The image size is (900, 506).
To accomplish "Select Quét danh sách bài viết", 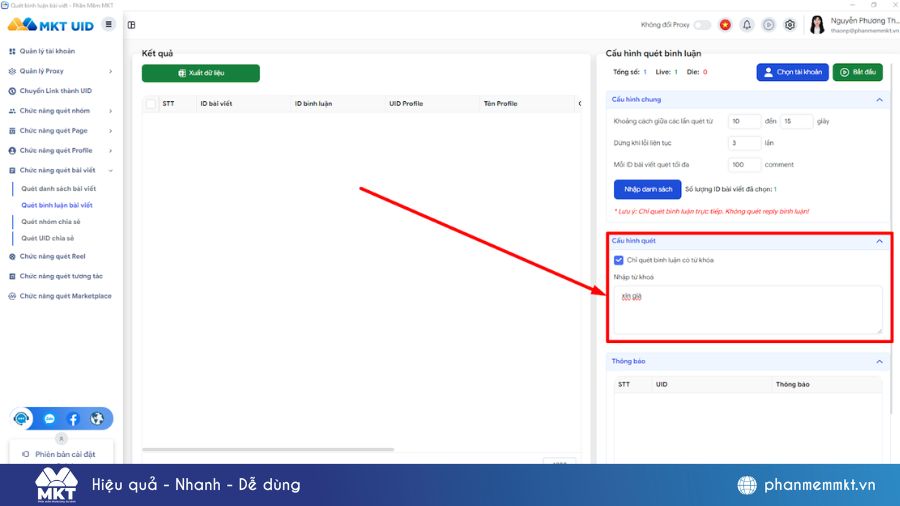I will tap(59, 188).
